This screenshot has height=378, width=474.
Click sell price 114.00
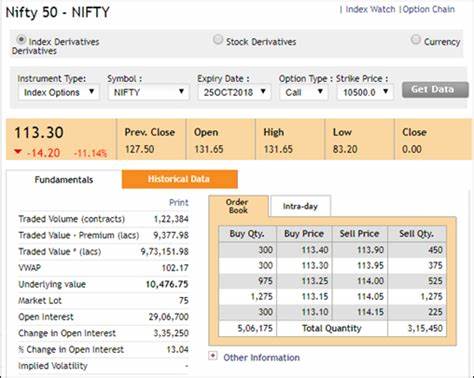point(370,281)
